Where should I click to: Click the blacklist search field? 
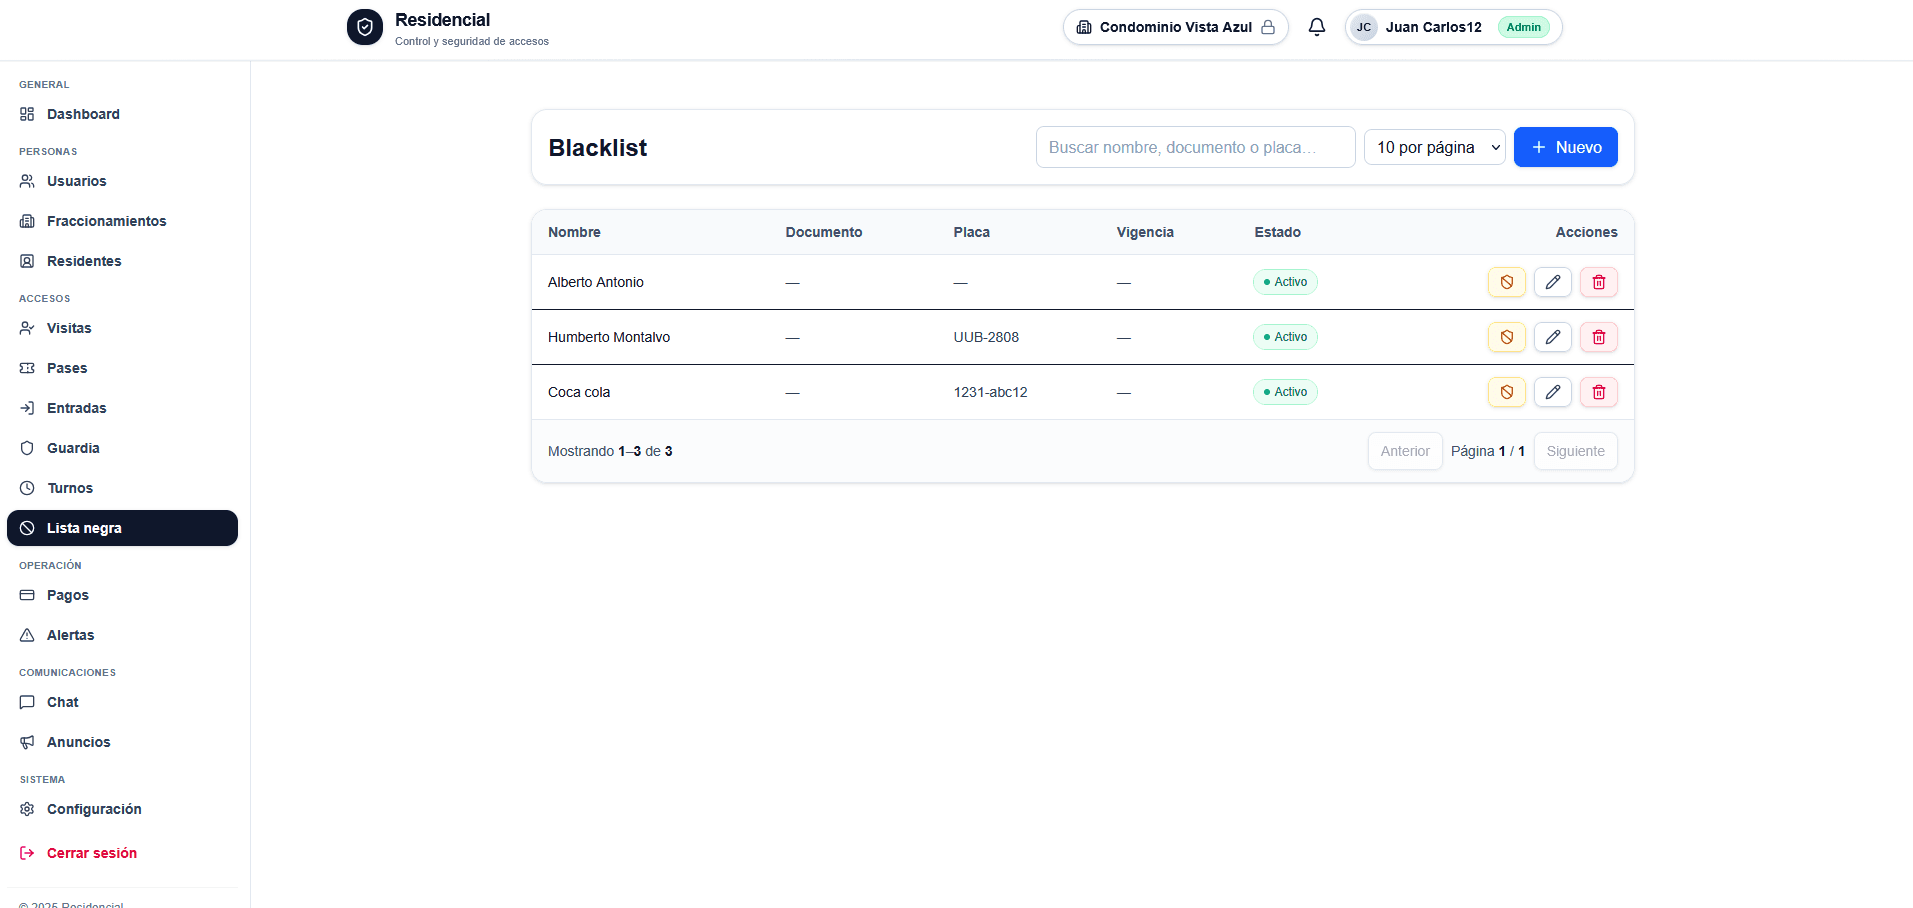[1195, 147]
